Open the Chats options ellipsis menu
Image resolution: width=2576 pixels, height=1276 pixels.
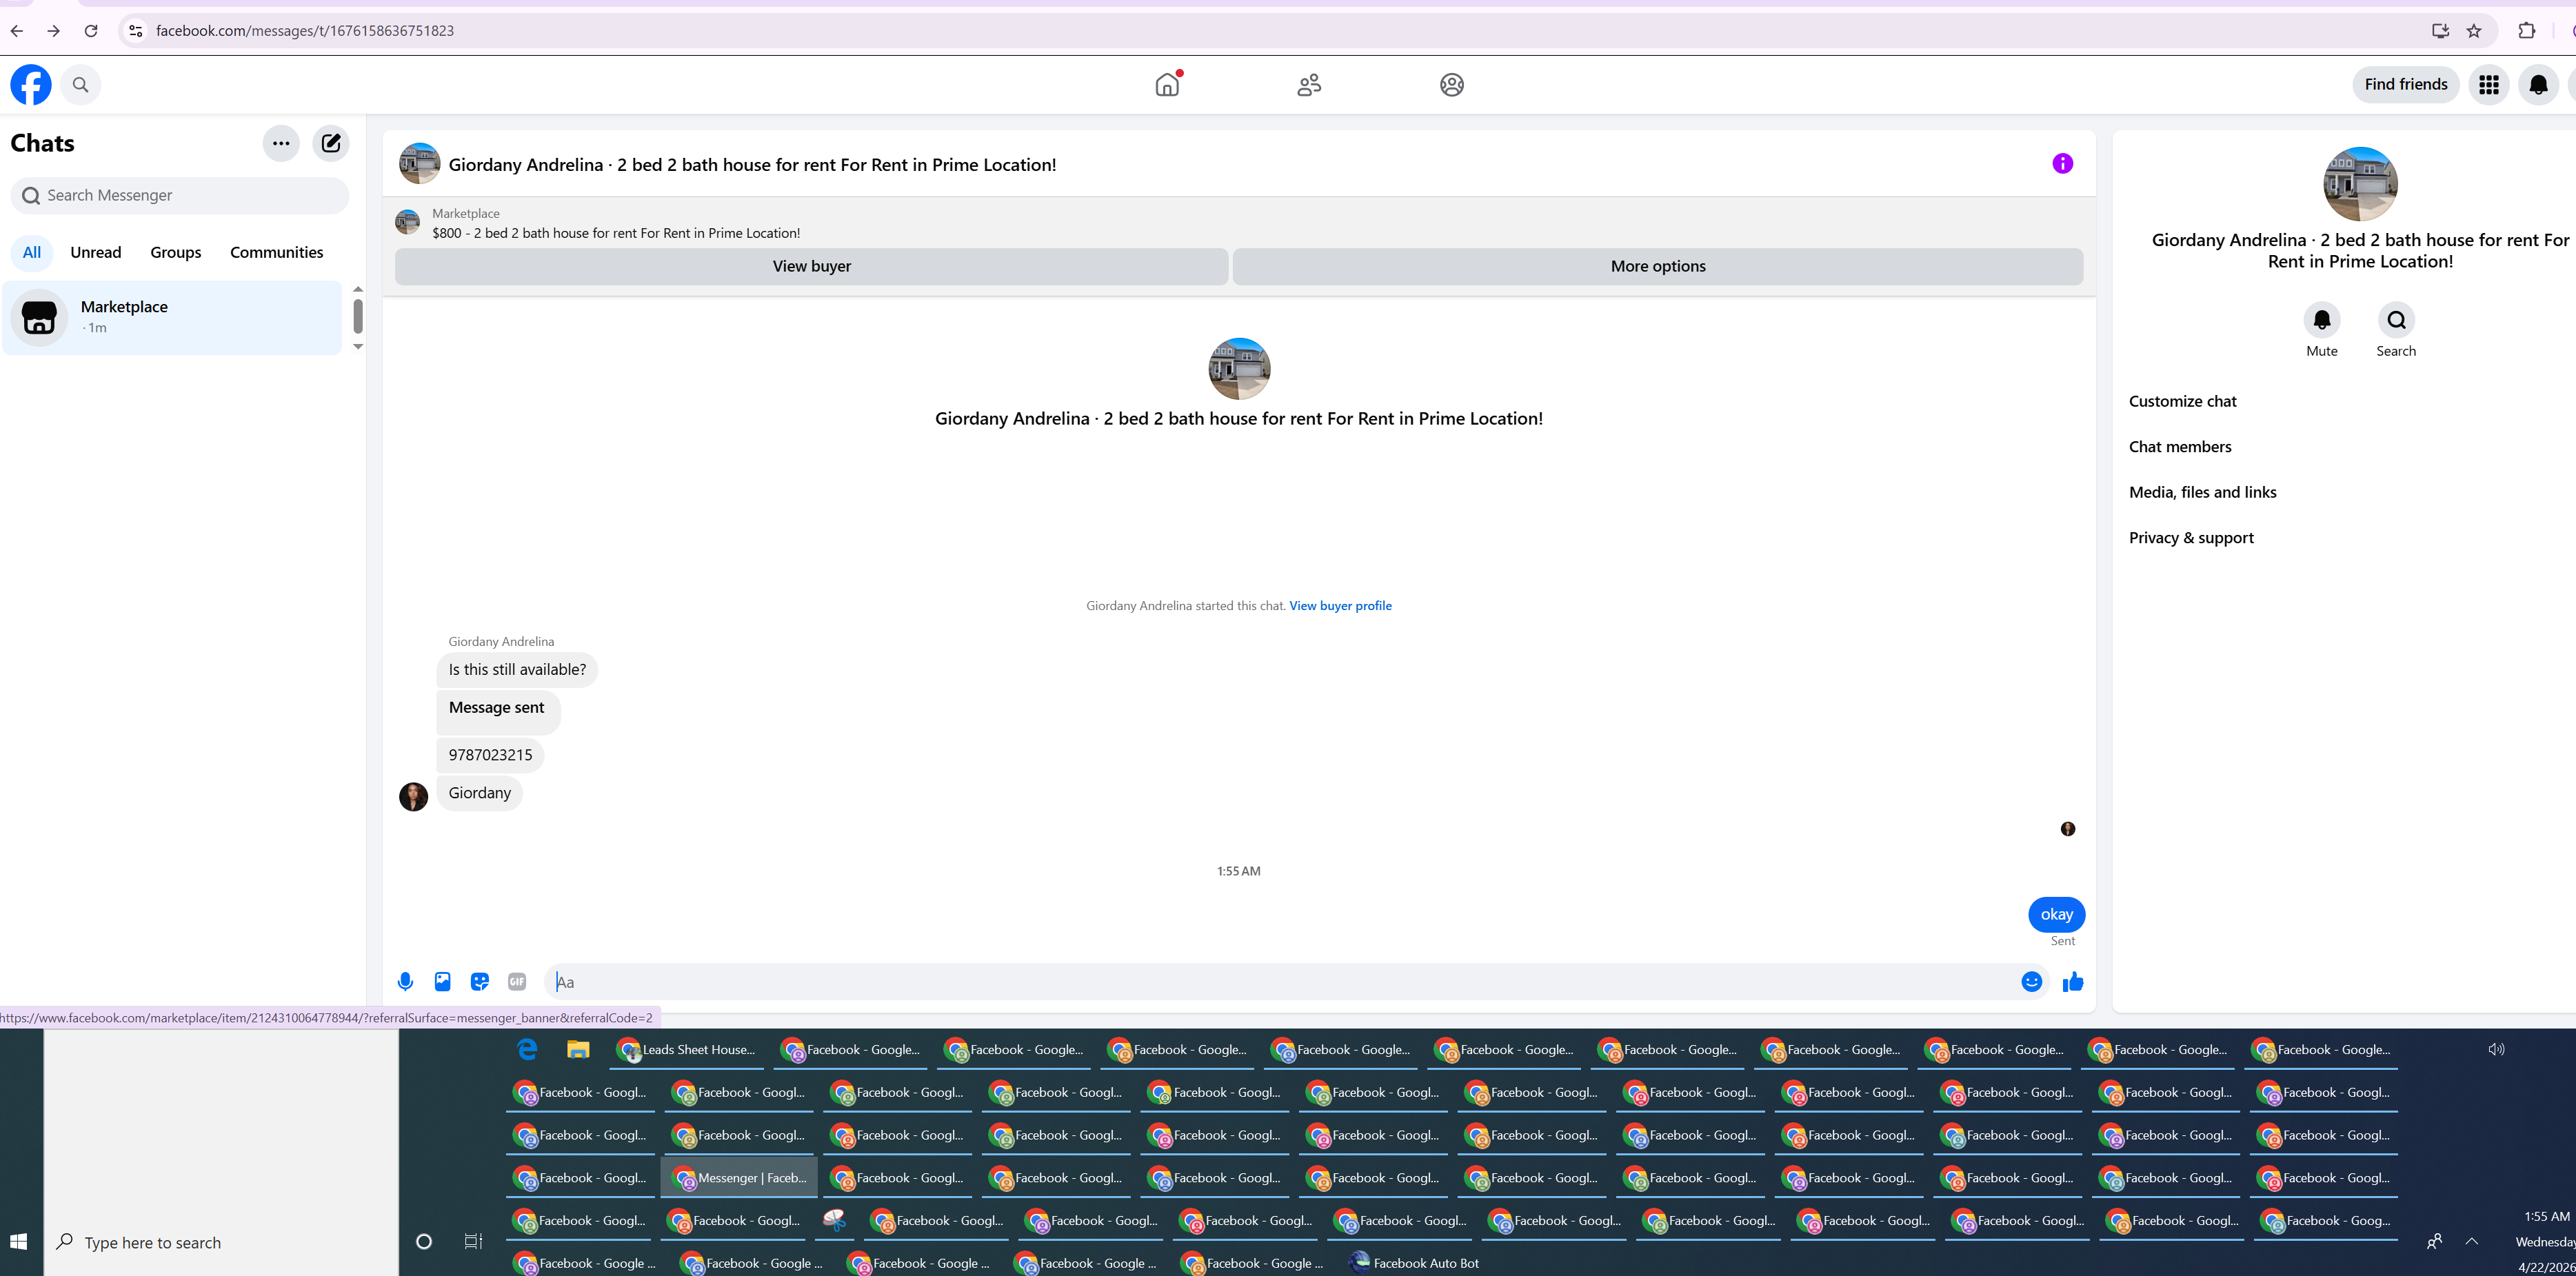click(x=281, y=143)
